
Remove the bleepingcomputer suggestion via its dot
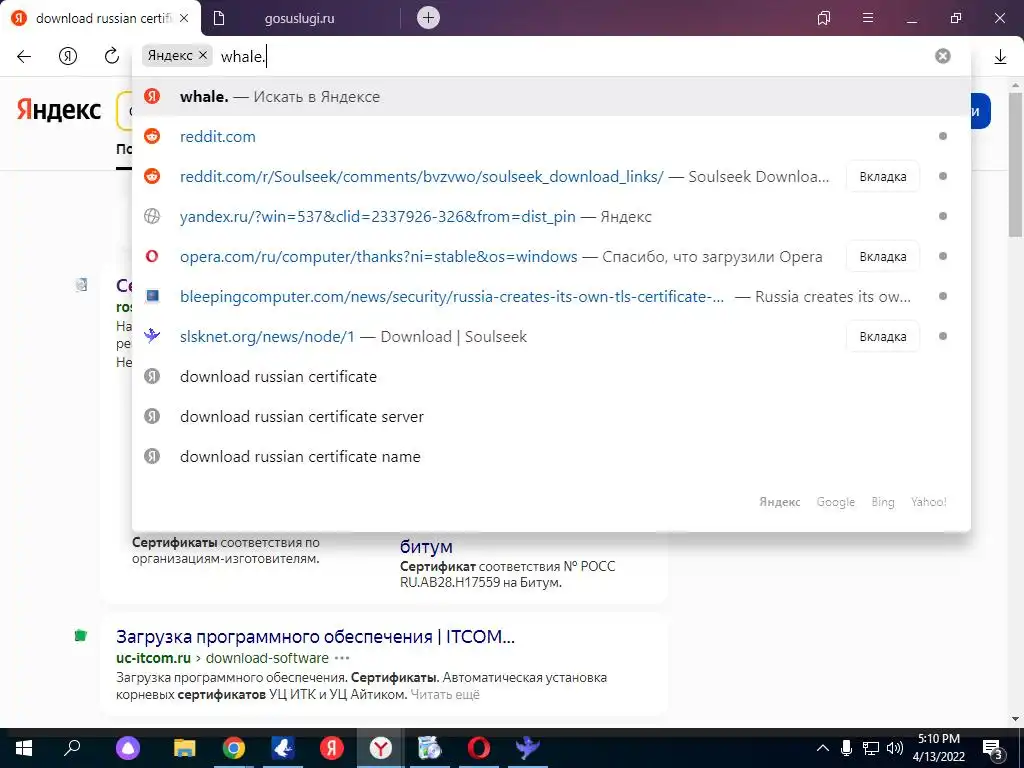(942, 296)
